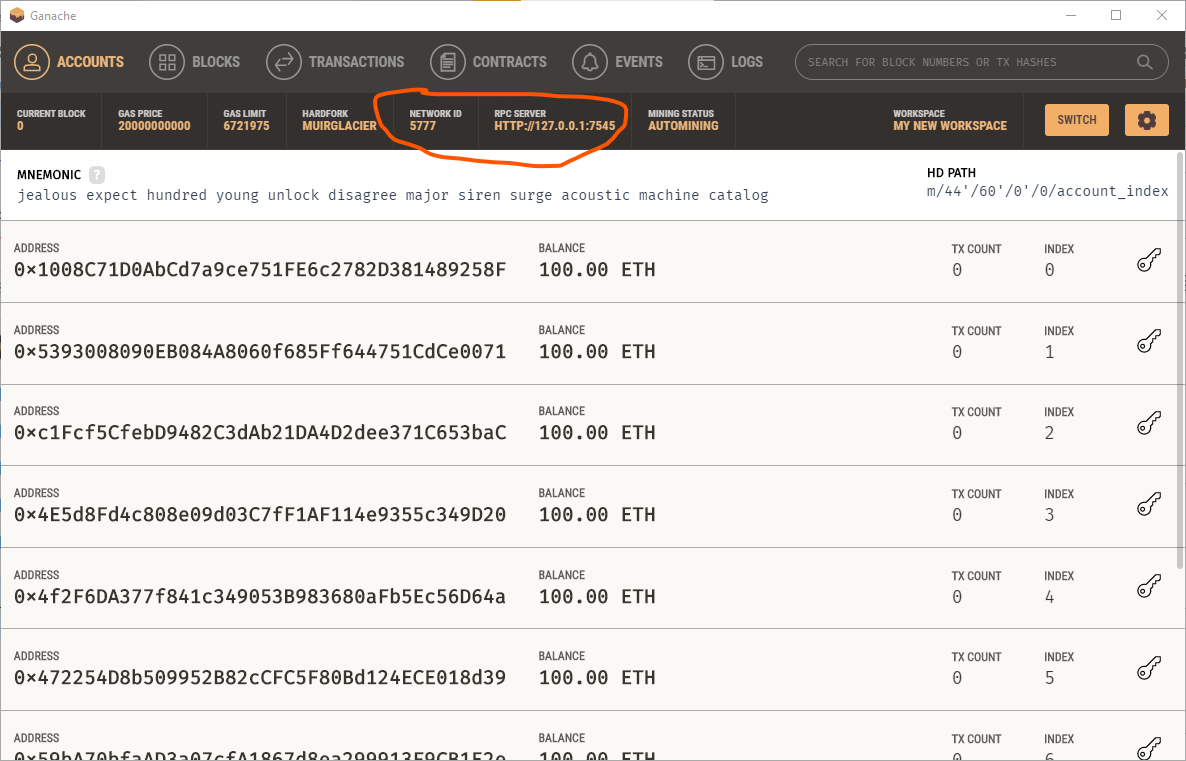Select address 0x4f2F6DA377f841c349053B983680aFb5Ec56D64a
This screenshot has width=1186, height=761.
coord(259,597)
